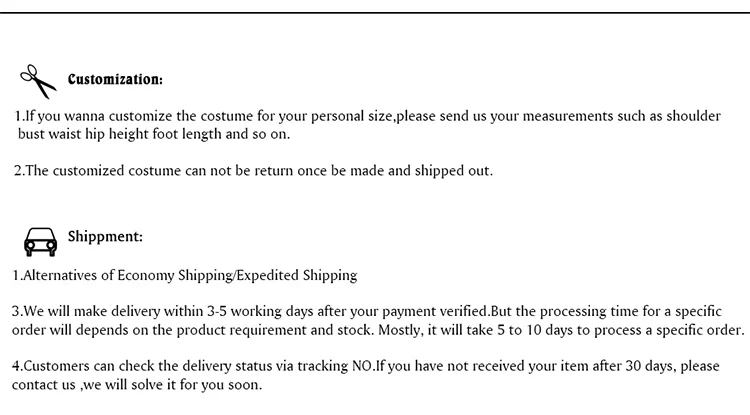Image resolution: width=750 pixels, height=415 pixels.
Task: Click the car icon beside Shippment
Action: point(40,242)
